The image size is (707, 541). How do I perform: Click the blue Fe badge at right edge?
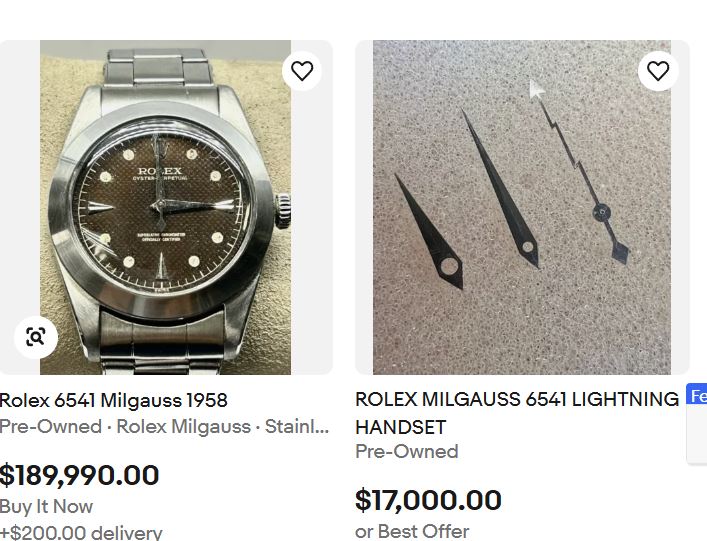click(697, 395)
